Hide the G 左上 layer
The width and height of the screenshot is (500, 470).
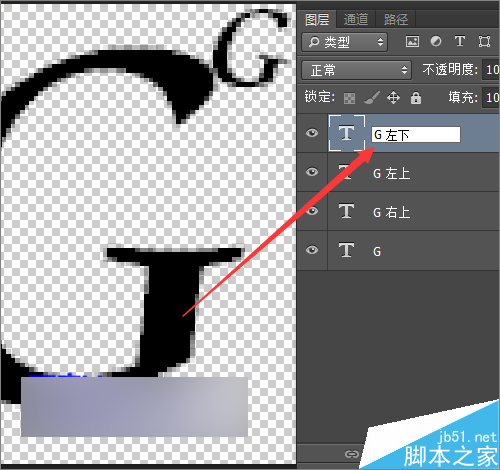(312, 172)
